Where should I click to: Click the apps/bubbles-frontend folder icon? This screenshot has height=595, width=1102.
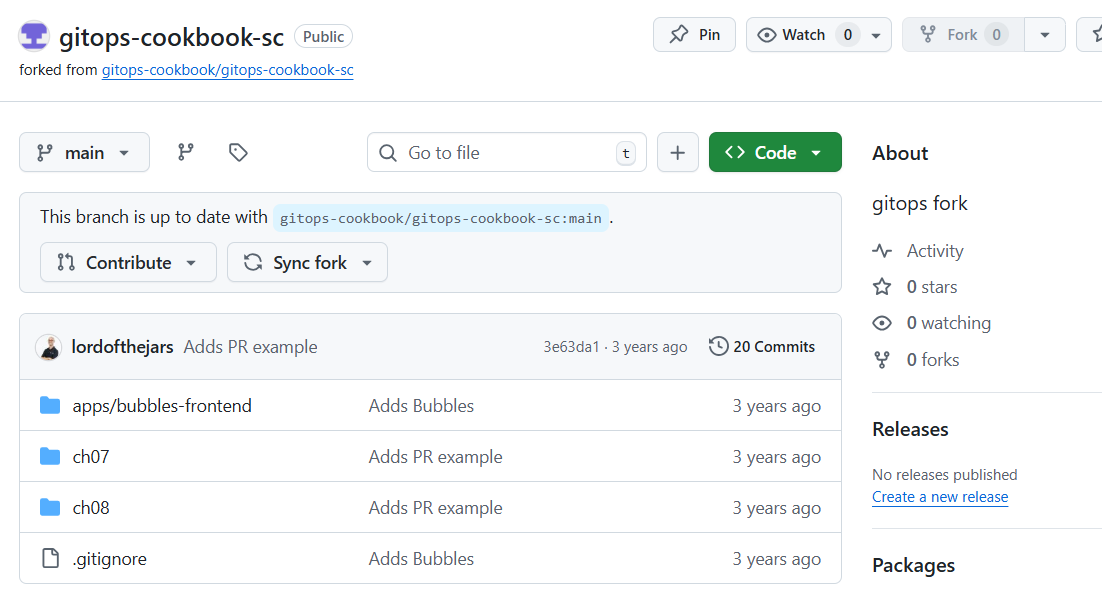[50, 405]
